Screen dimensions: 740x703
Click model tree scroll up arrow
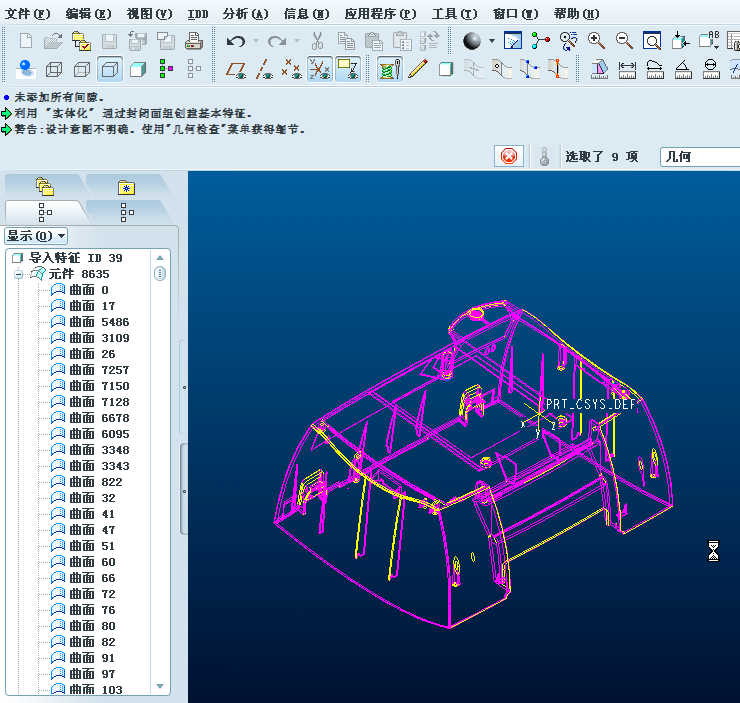click(160, 258)
